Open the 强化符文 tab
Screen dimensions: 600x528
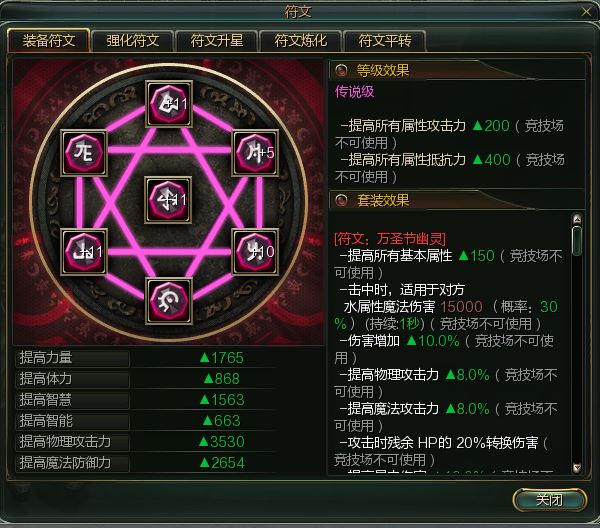click(132, 41)
